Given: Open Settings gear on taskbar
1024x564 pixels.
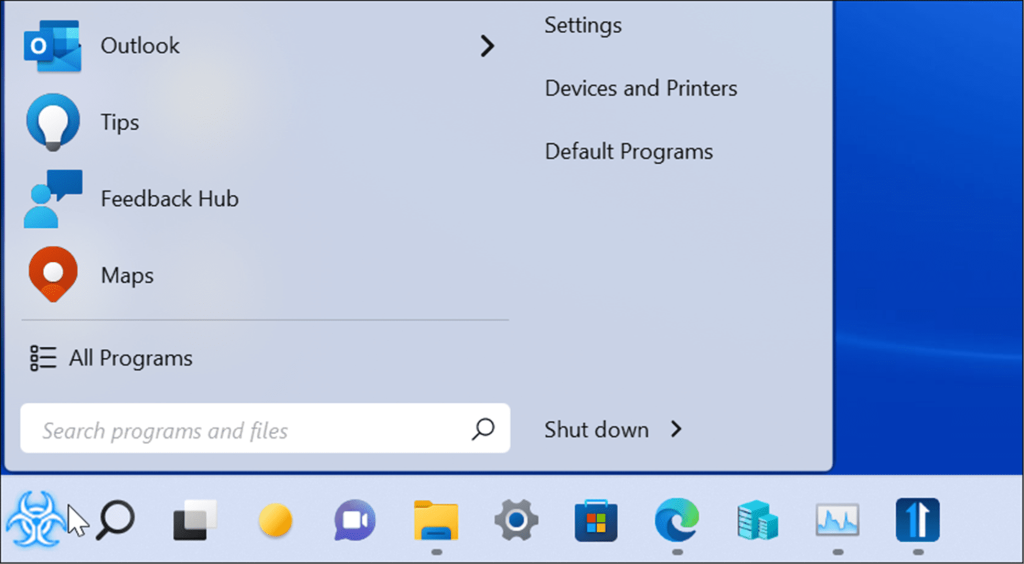Looking at the screenshot, I should point(516,520).
